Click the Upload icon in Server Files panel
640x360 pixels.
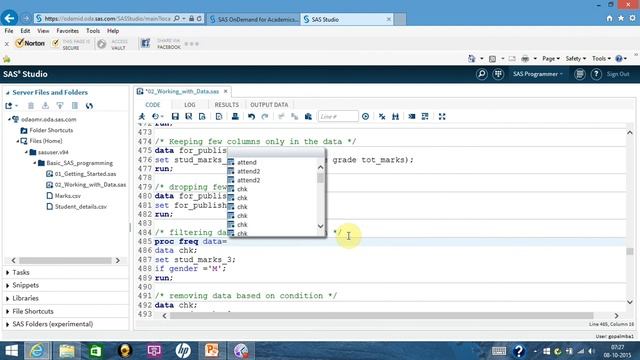point(60,106)
